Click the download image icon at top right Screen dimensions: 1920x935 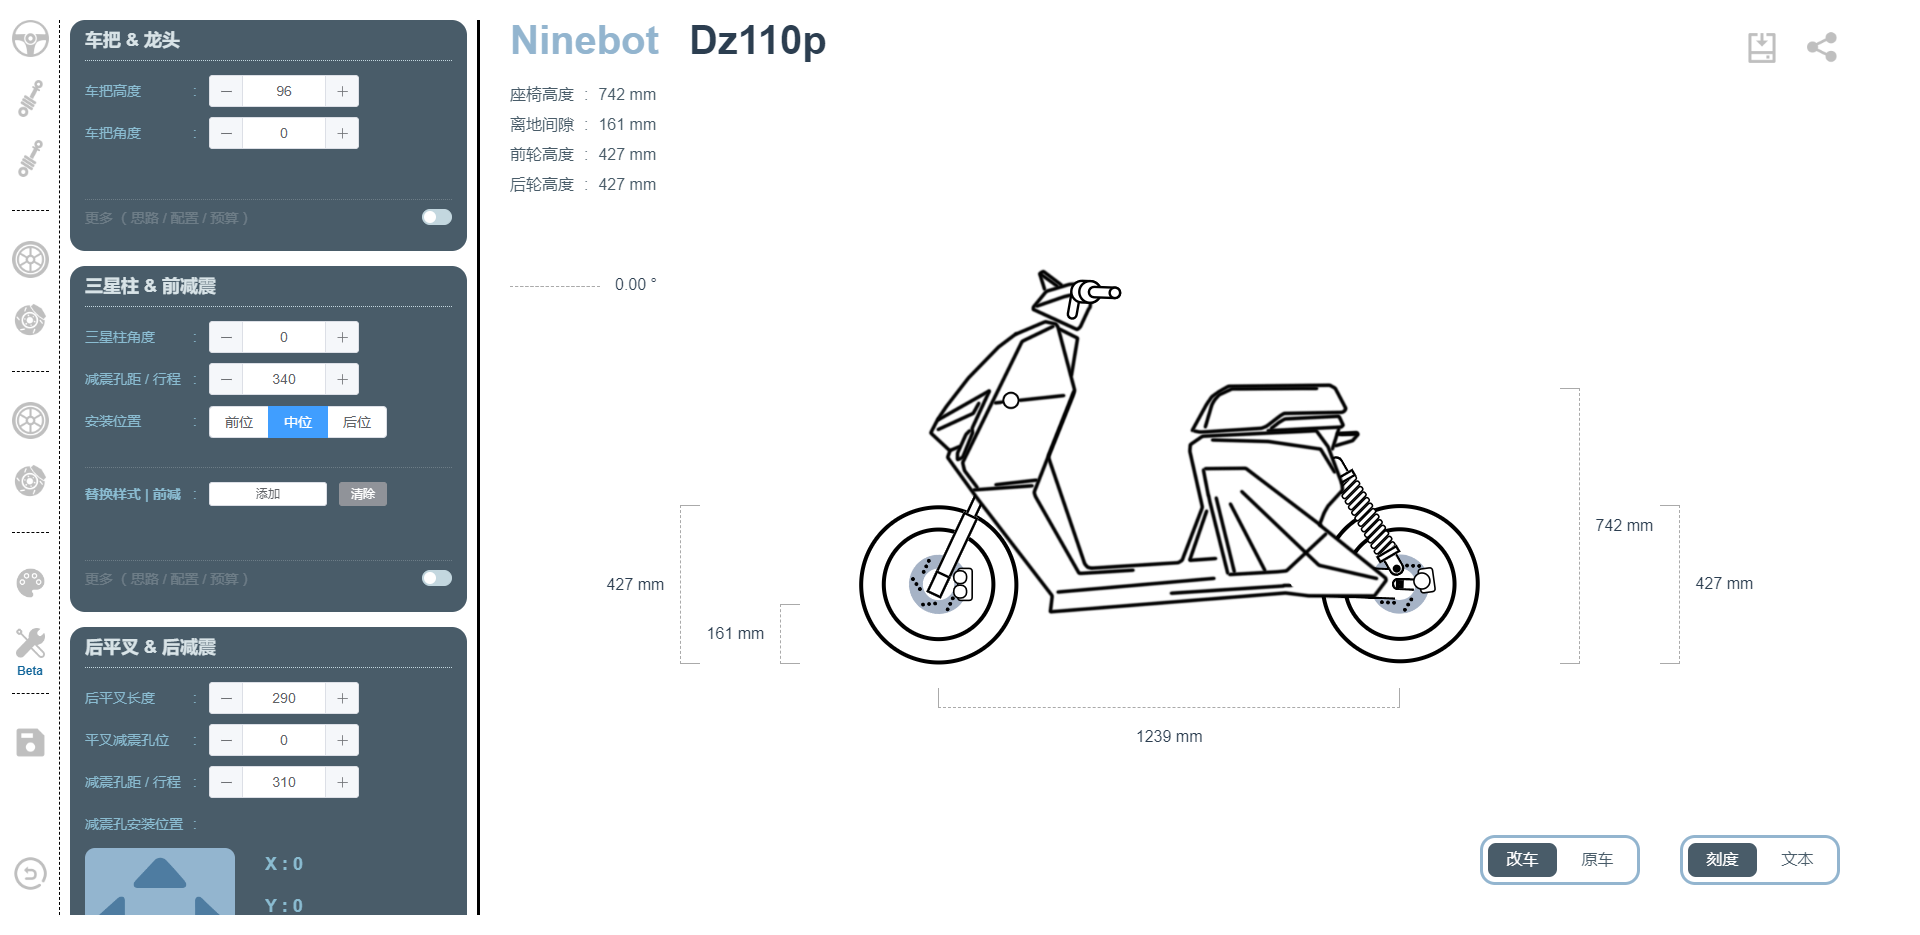tap(1762, 47)
